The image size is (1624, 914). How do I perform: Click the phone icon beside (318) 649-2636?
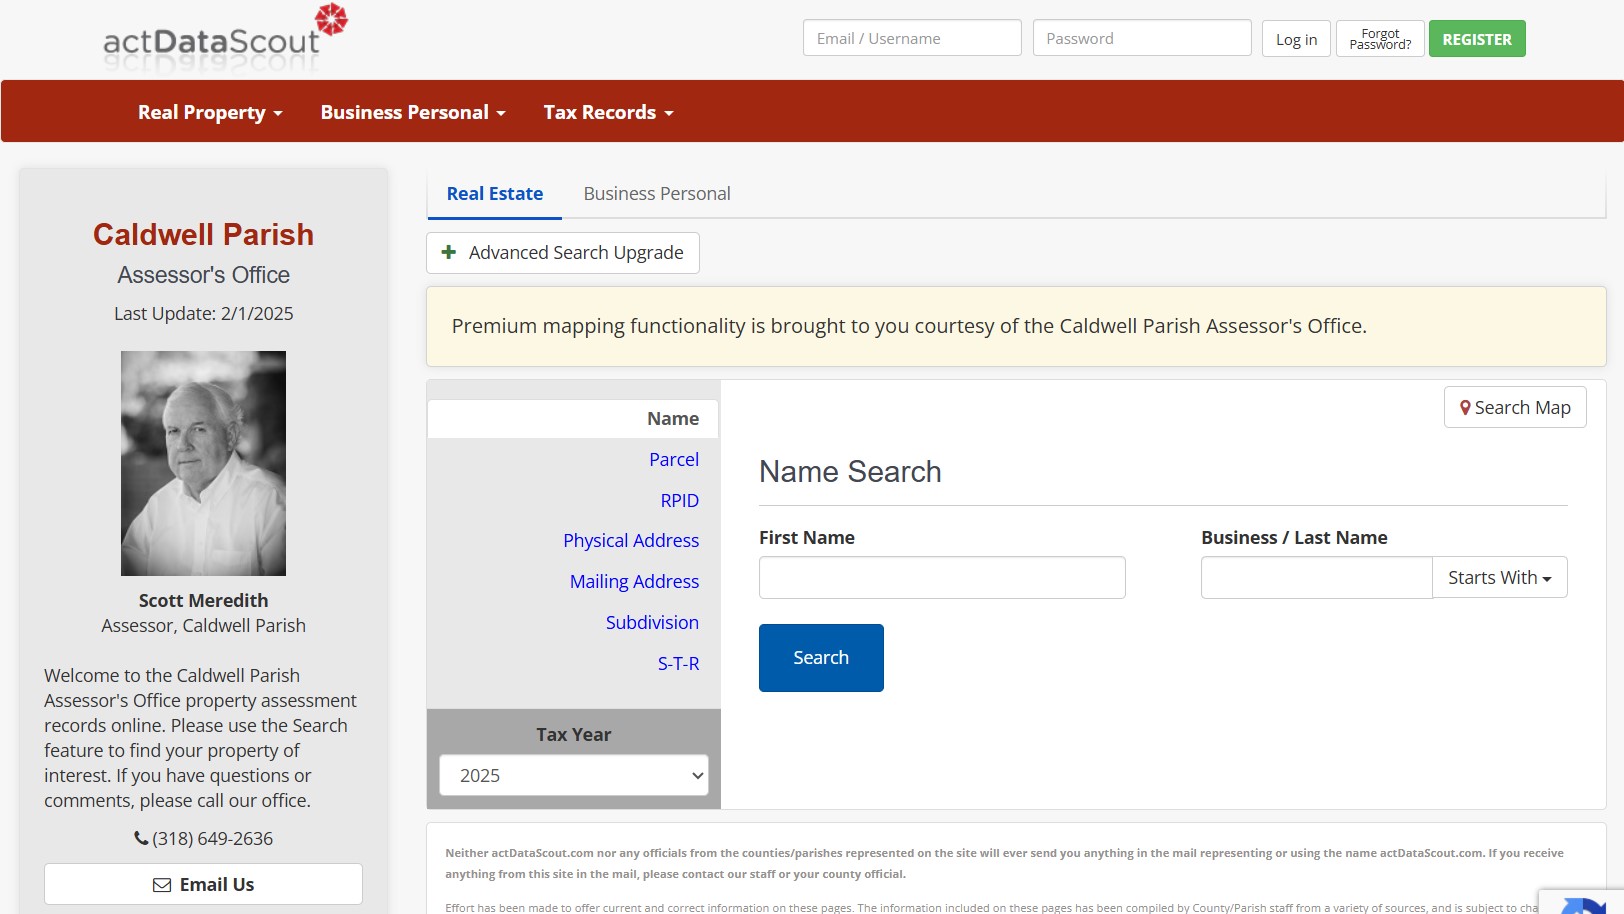pyautogui.click(x=141, y=838)
